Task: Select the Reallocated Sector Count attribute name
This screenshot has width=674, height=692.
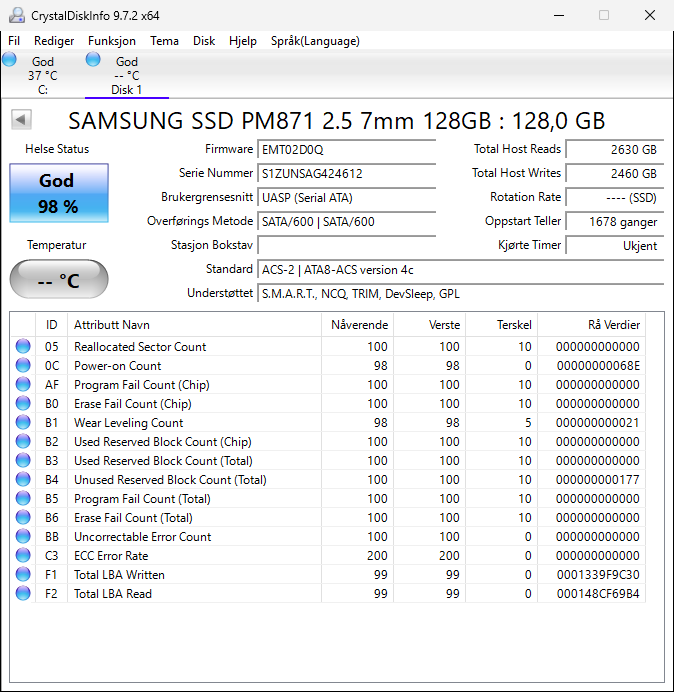Action: pyautogui.click(x=140, y=347)
